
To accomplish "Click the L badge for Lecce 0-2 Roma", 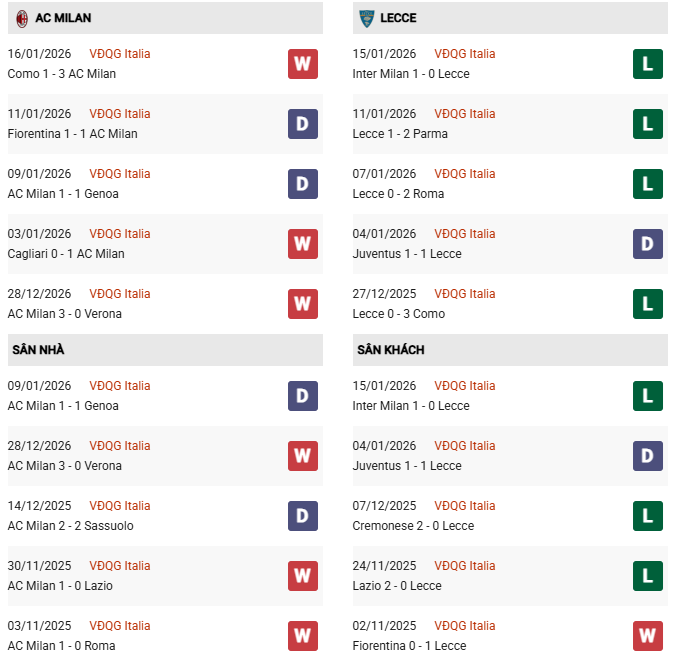I will coord(648,184).
